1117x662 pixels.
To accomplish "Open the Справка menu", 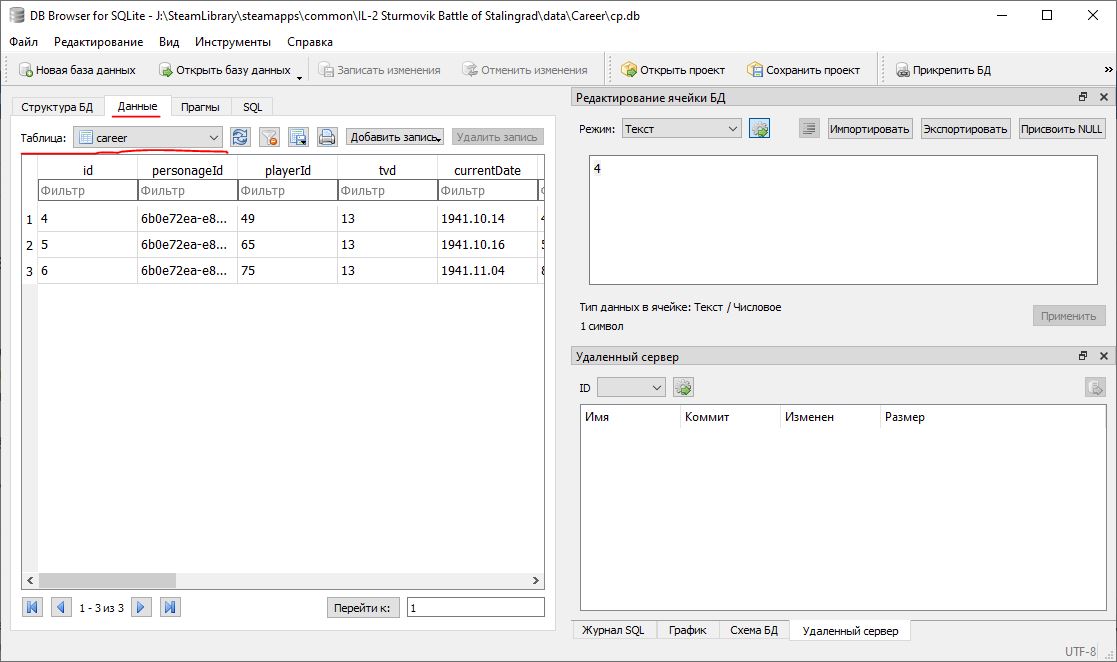I will click(310, 41).
